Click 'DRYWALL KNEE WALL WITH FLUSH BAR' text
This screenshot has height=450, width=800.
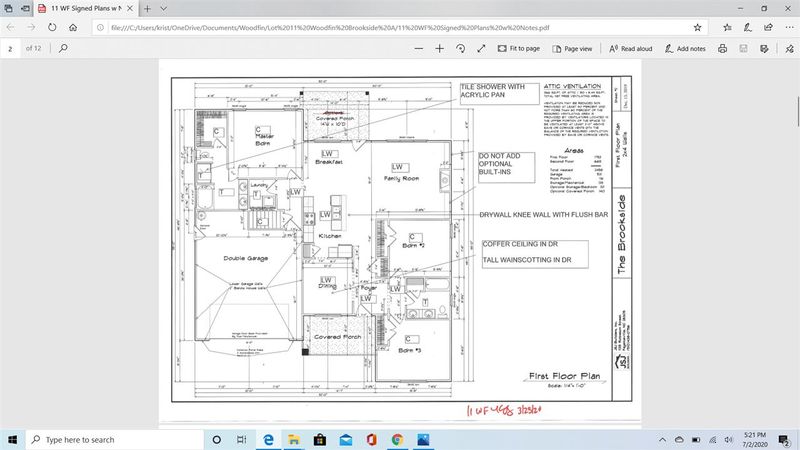543,215
